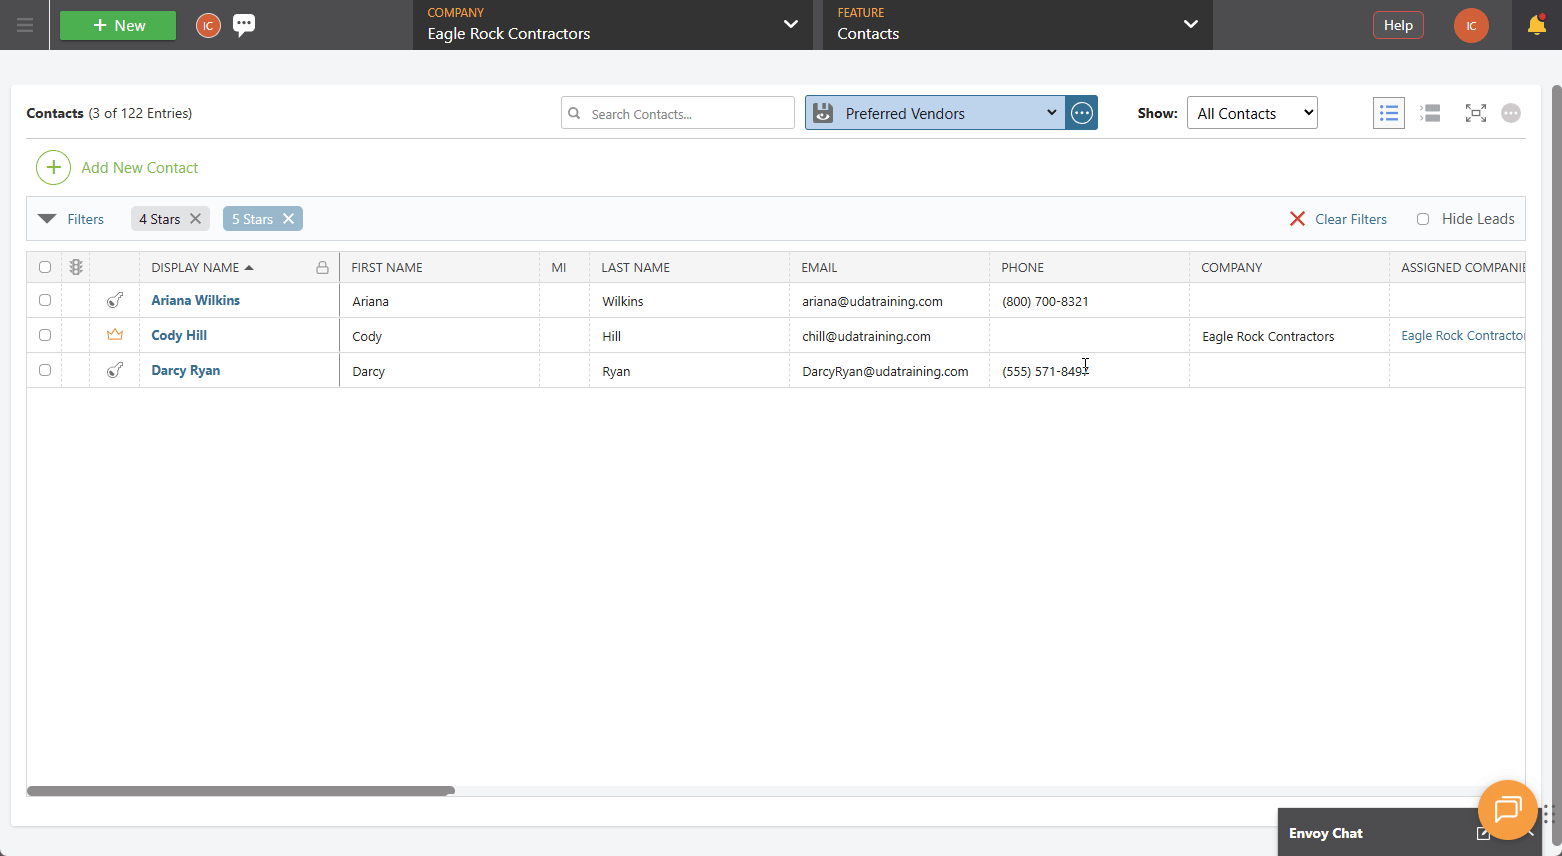This screenshot has height=856, width=1562.
Task: Open the Show All Contacts dropdown
Action: click(x=1252, y=113)
